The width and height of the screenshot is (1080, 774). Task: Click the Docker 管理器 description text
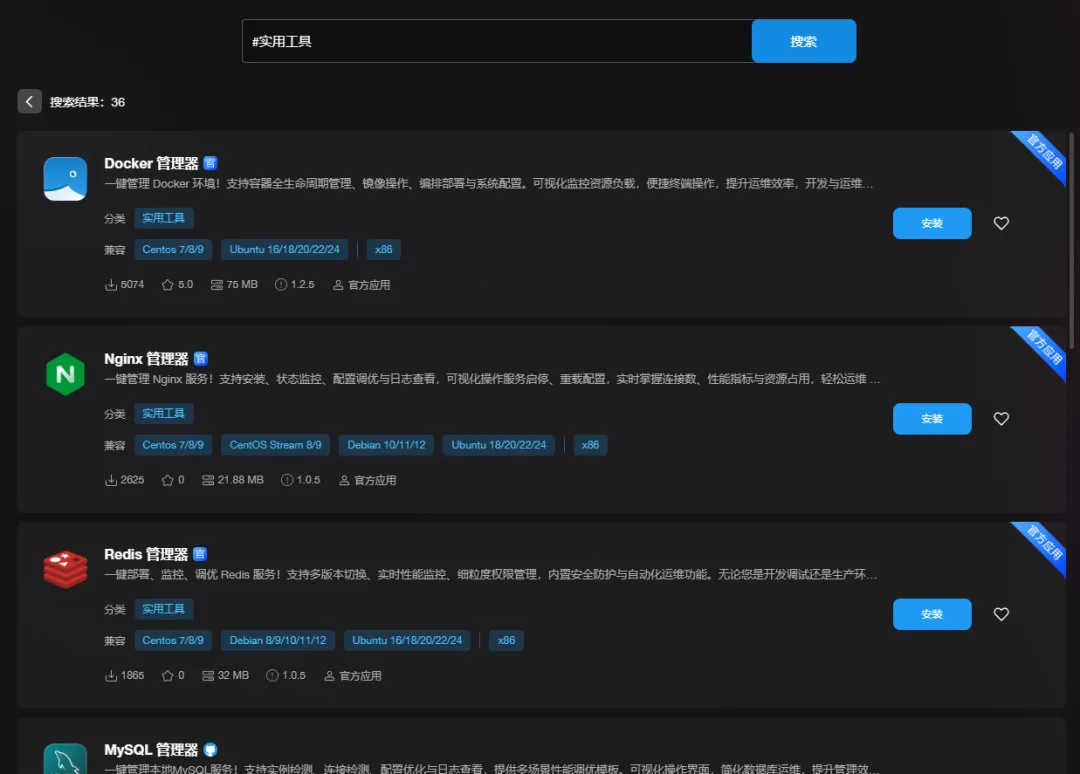click(488, 183)
